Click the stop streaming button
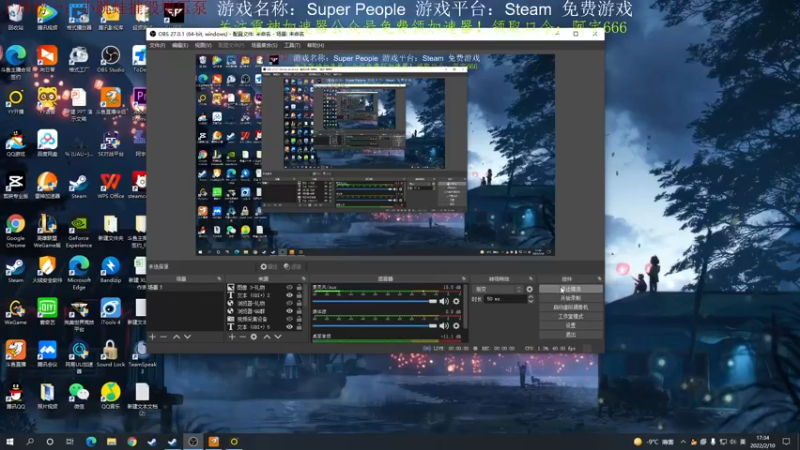This screenshot has width=800, height=450. (570, 289)
